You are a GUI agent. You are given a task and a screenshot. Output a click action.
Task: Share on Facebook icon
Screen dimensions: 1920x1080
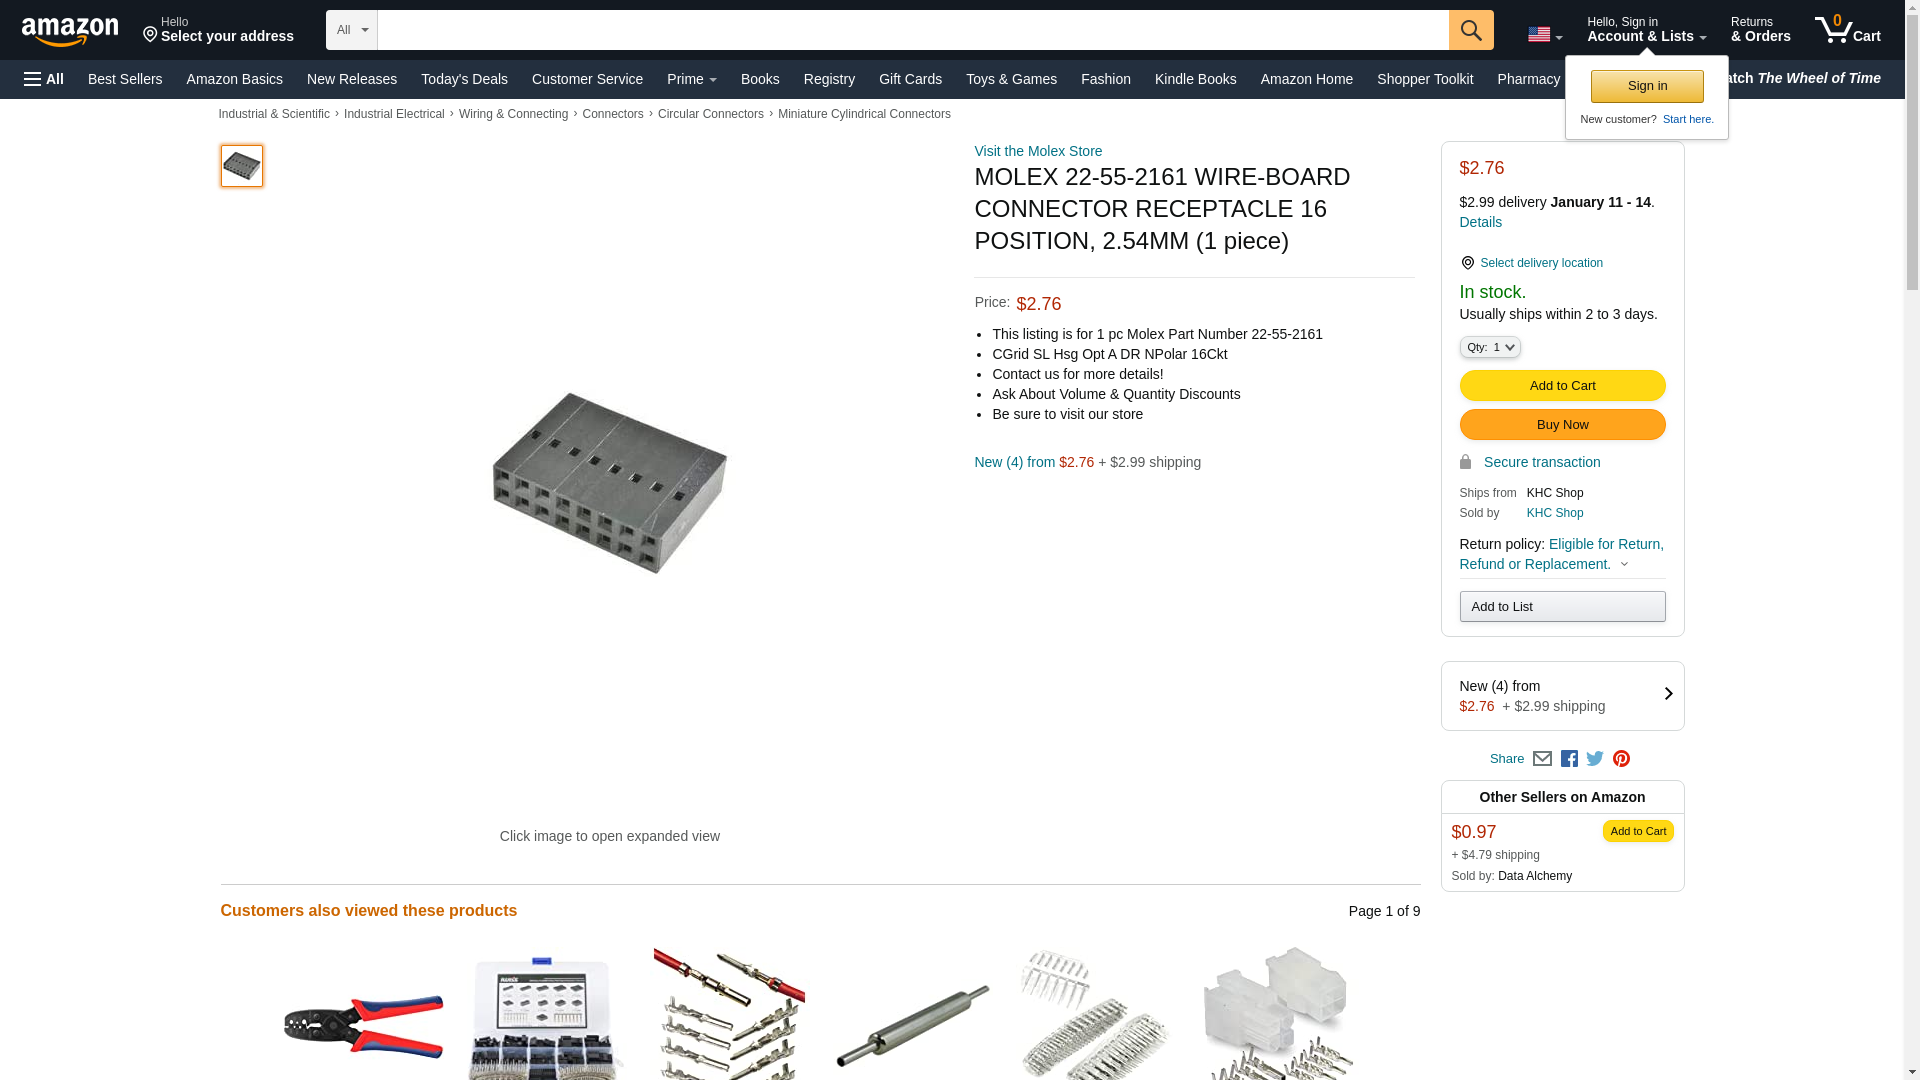pyautogui.click(x=1569, y=759)
